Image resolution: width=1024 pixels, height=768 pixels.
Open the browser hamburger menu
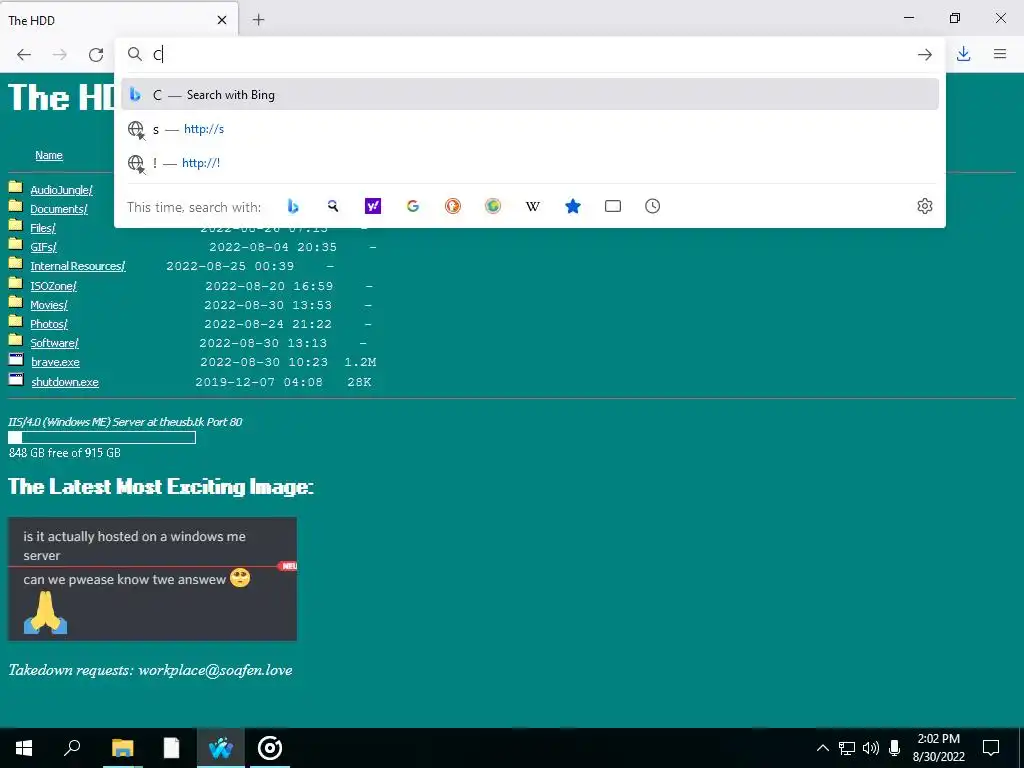[1000, 54]
